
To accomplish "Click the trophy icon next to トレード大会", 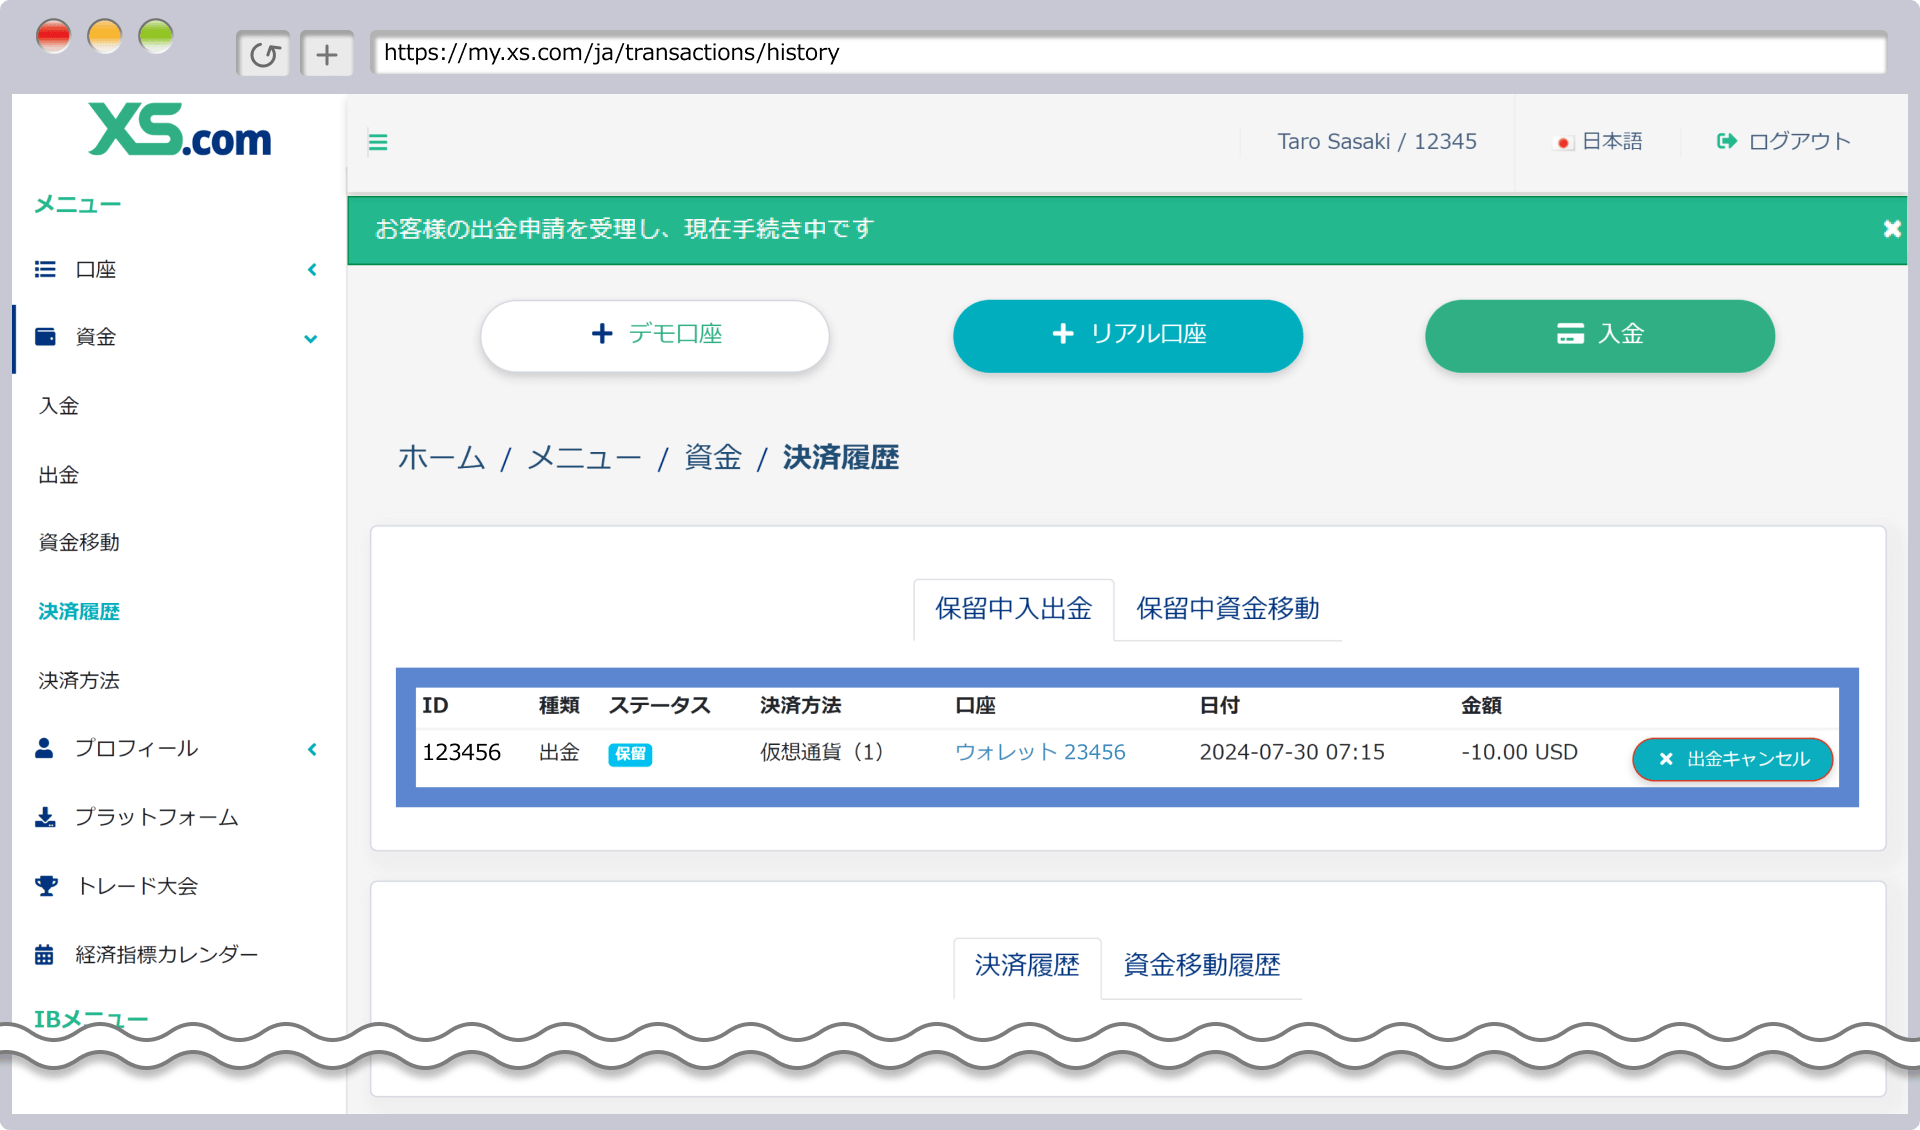I will click(46, 885).
